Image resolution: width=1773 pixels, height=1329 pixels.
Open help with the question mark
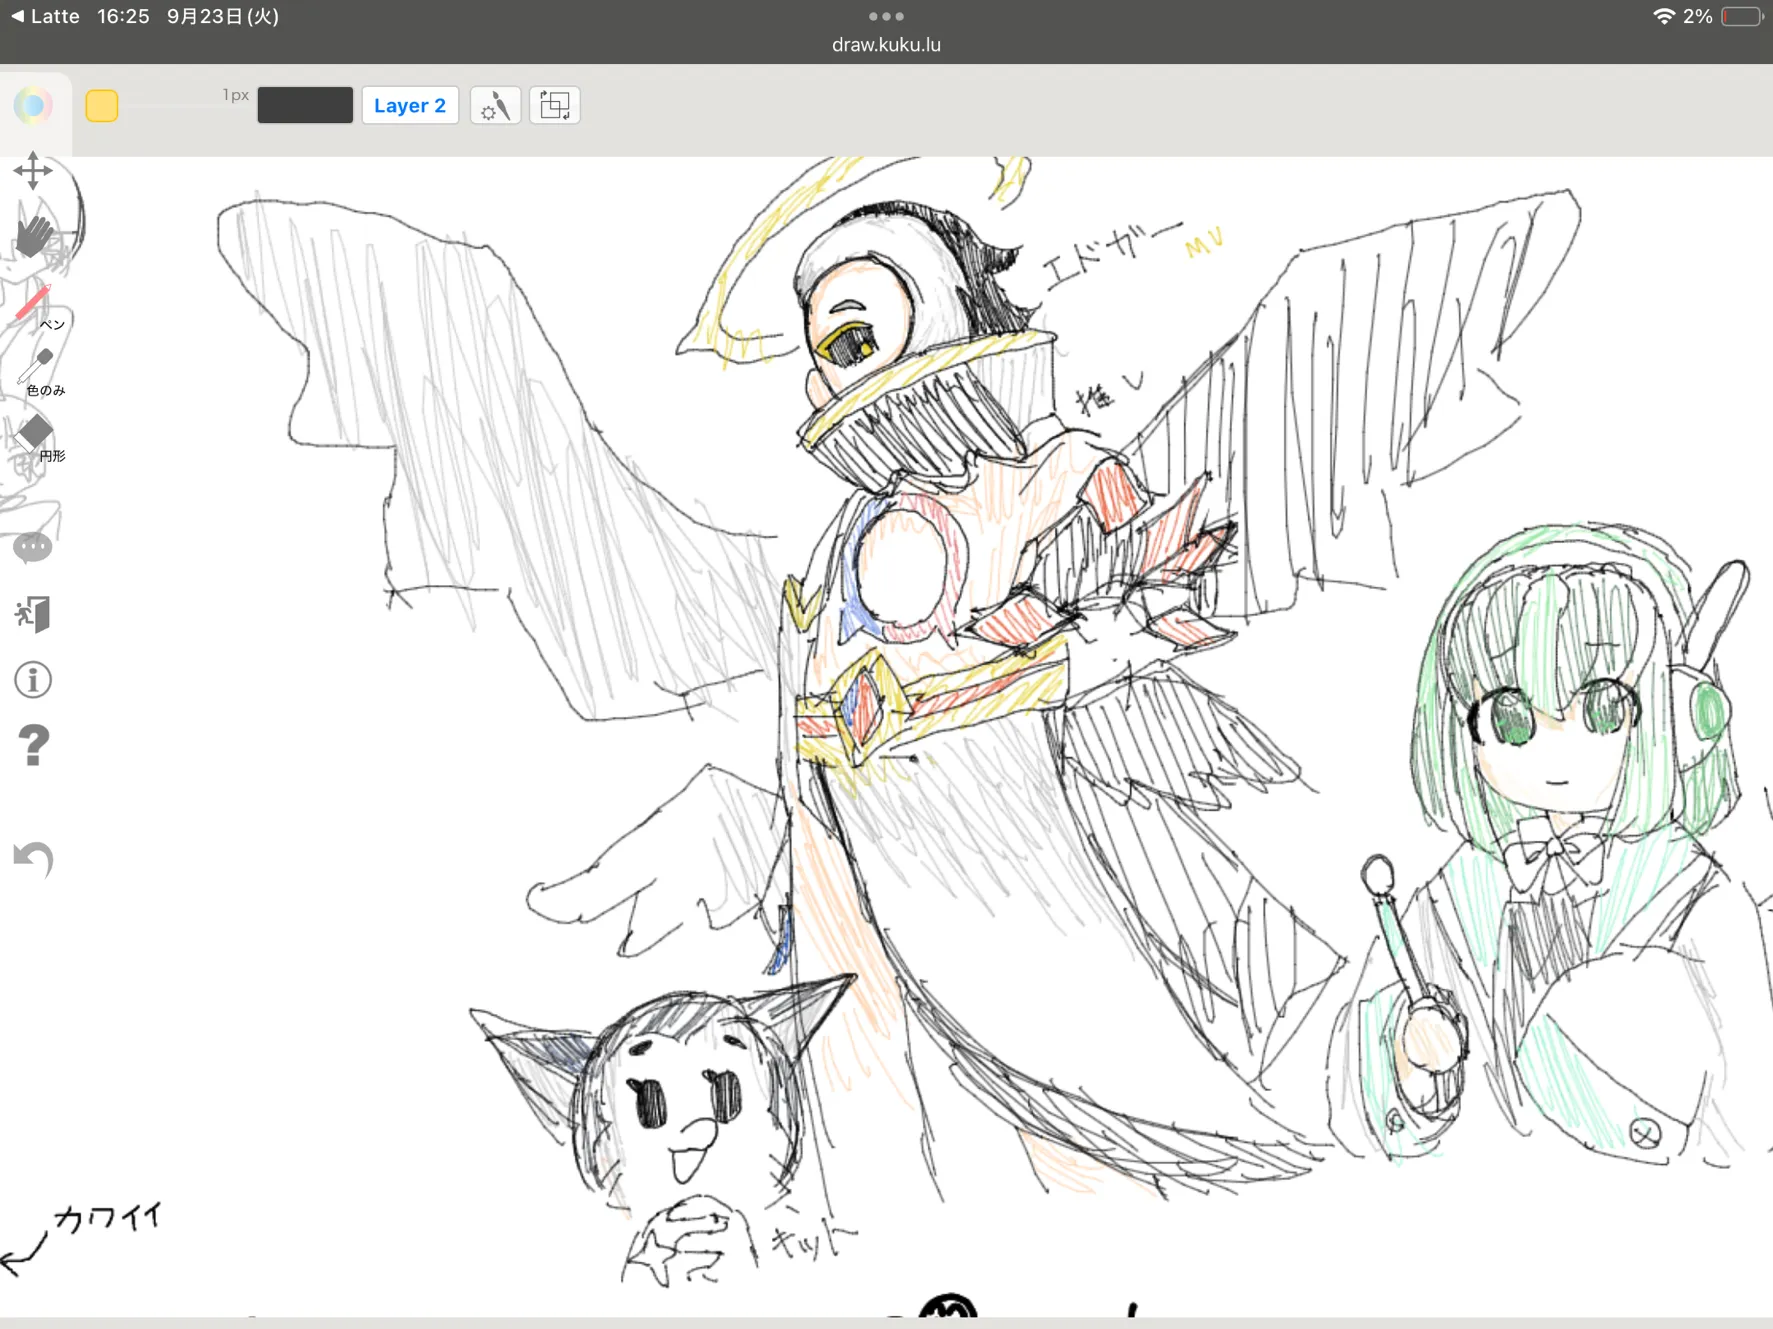[x=34, y=746]
